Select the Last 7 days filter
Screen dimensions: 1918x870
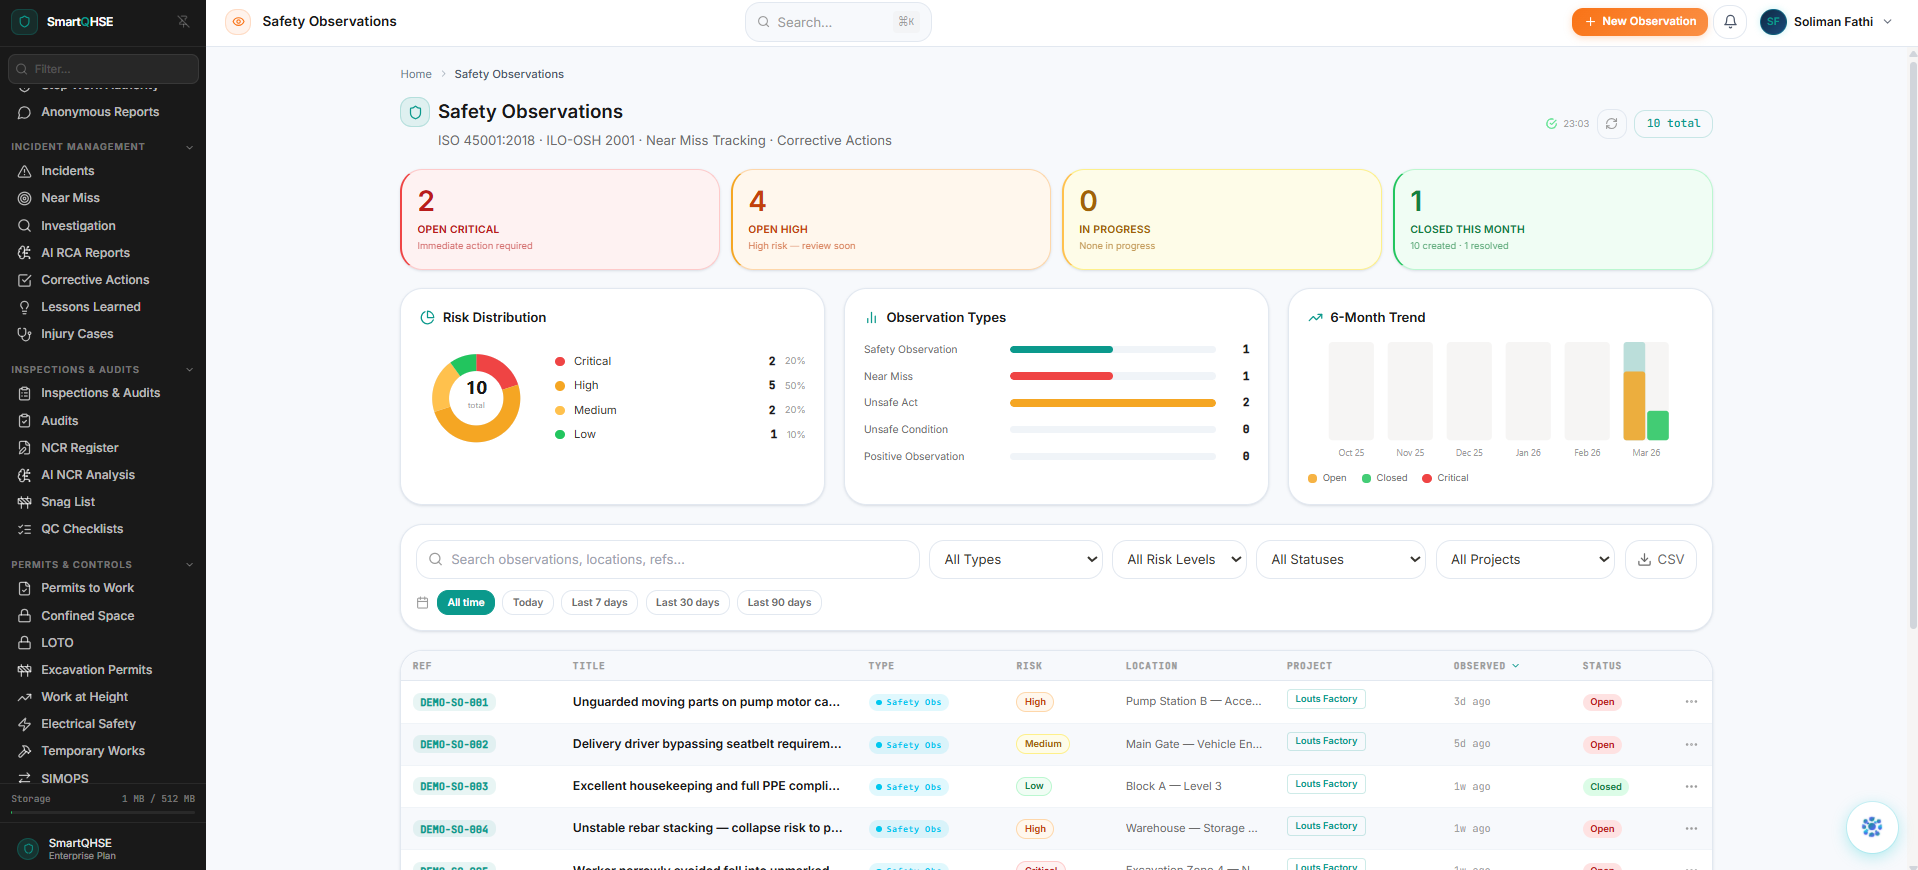(599, 603)
